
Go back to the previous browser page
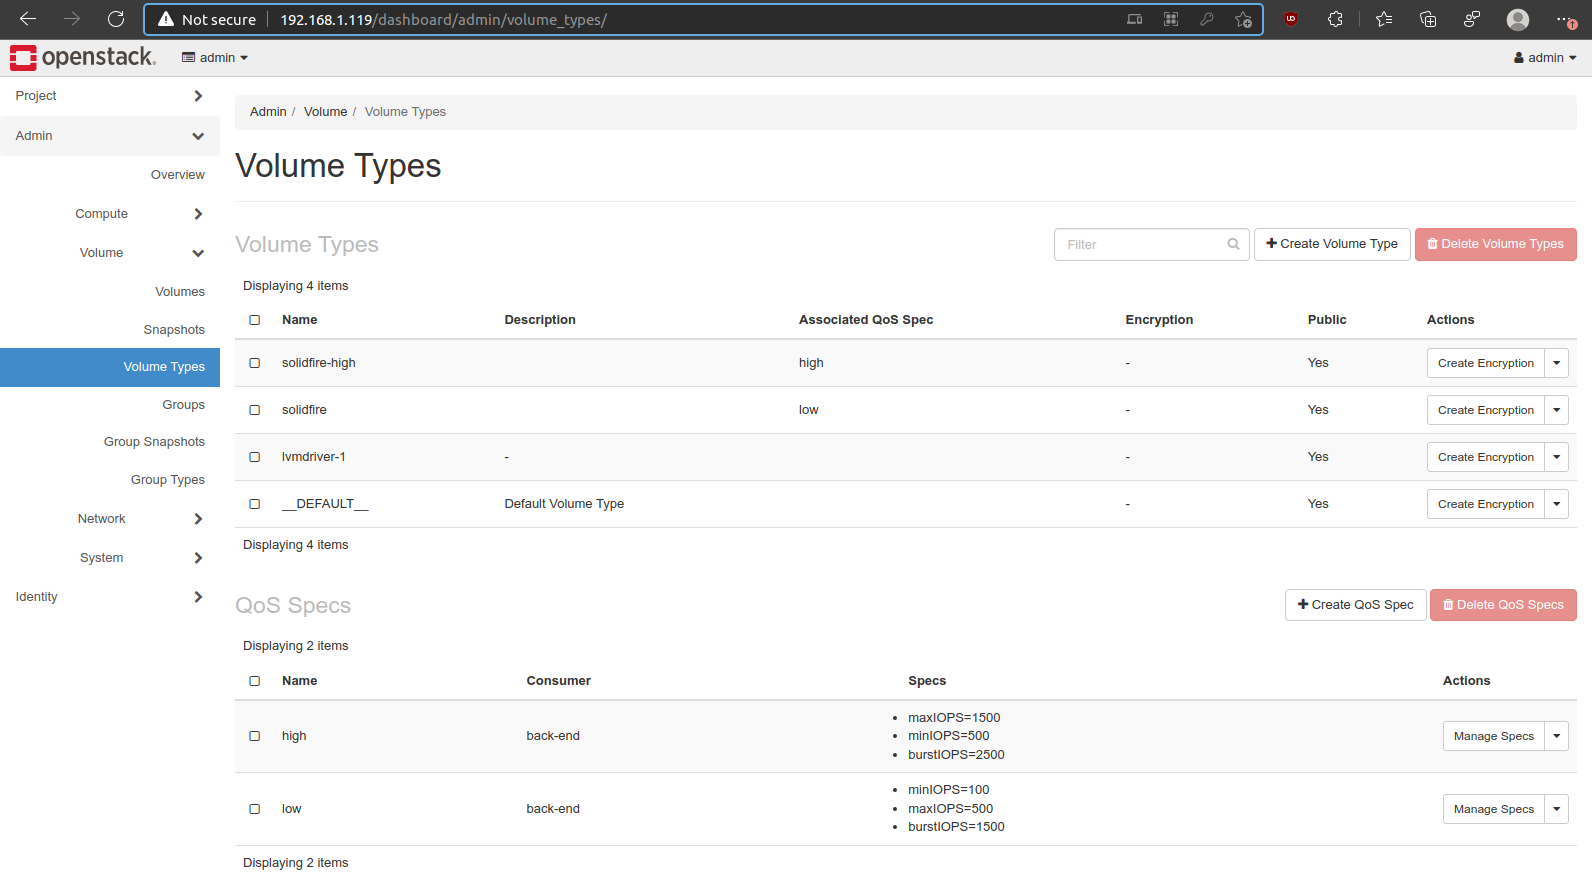28,19
